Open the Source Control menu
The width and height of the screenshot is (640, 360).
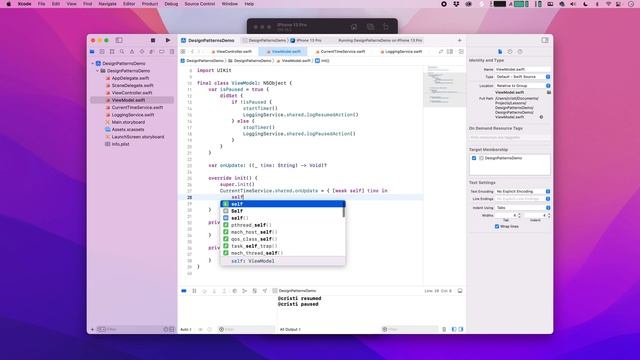[200, 4]
